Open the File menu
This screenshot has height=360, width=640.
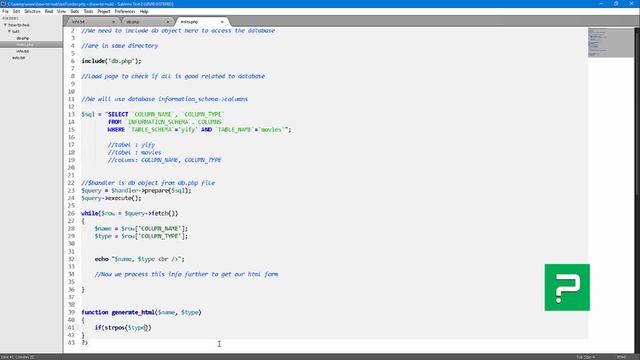tap(5, 11)
